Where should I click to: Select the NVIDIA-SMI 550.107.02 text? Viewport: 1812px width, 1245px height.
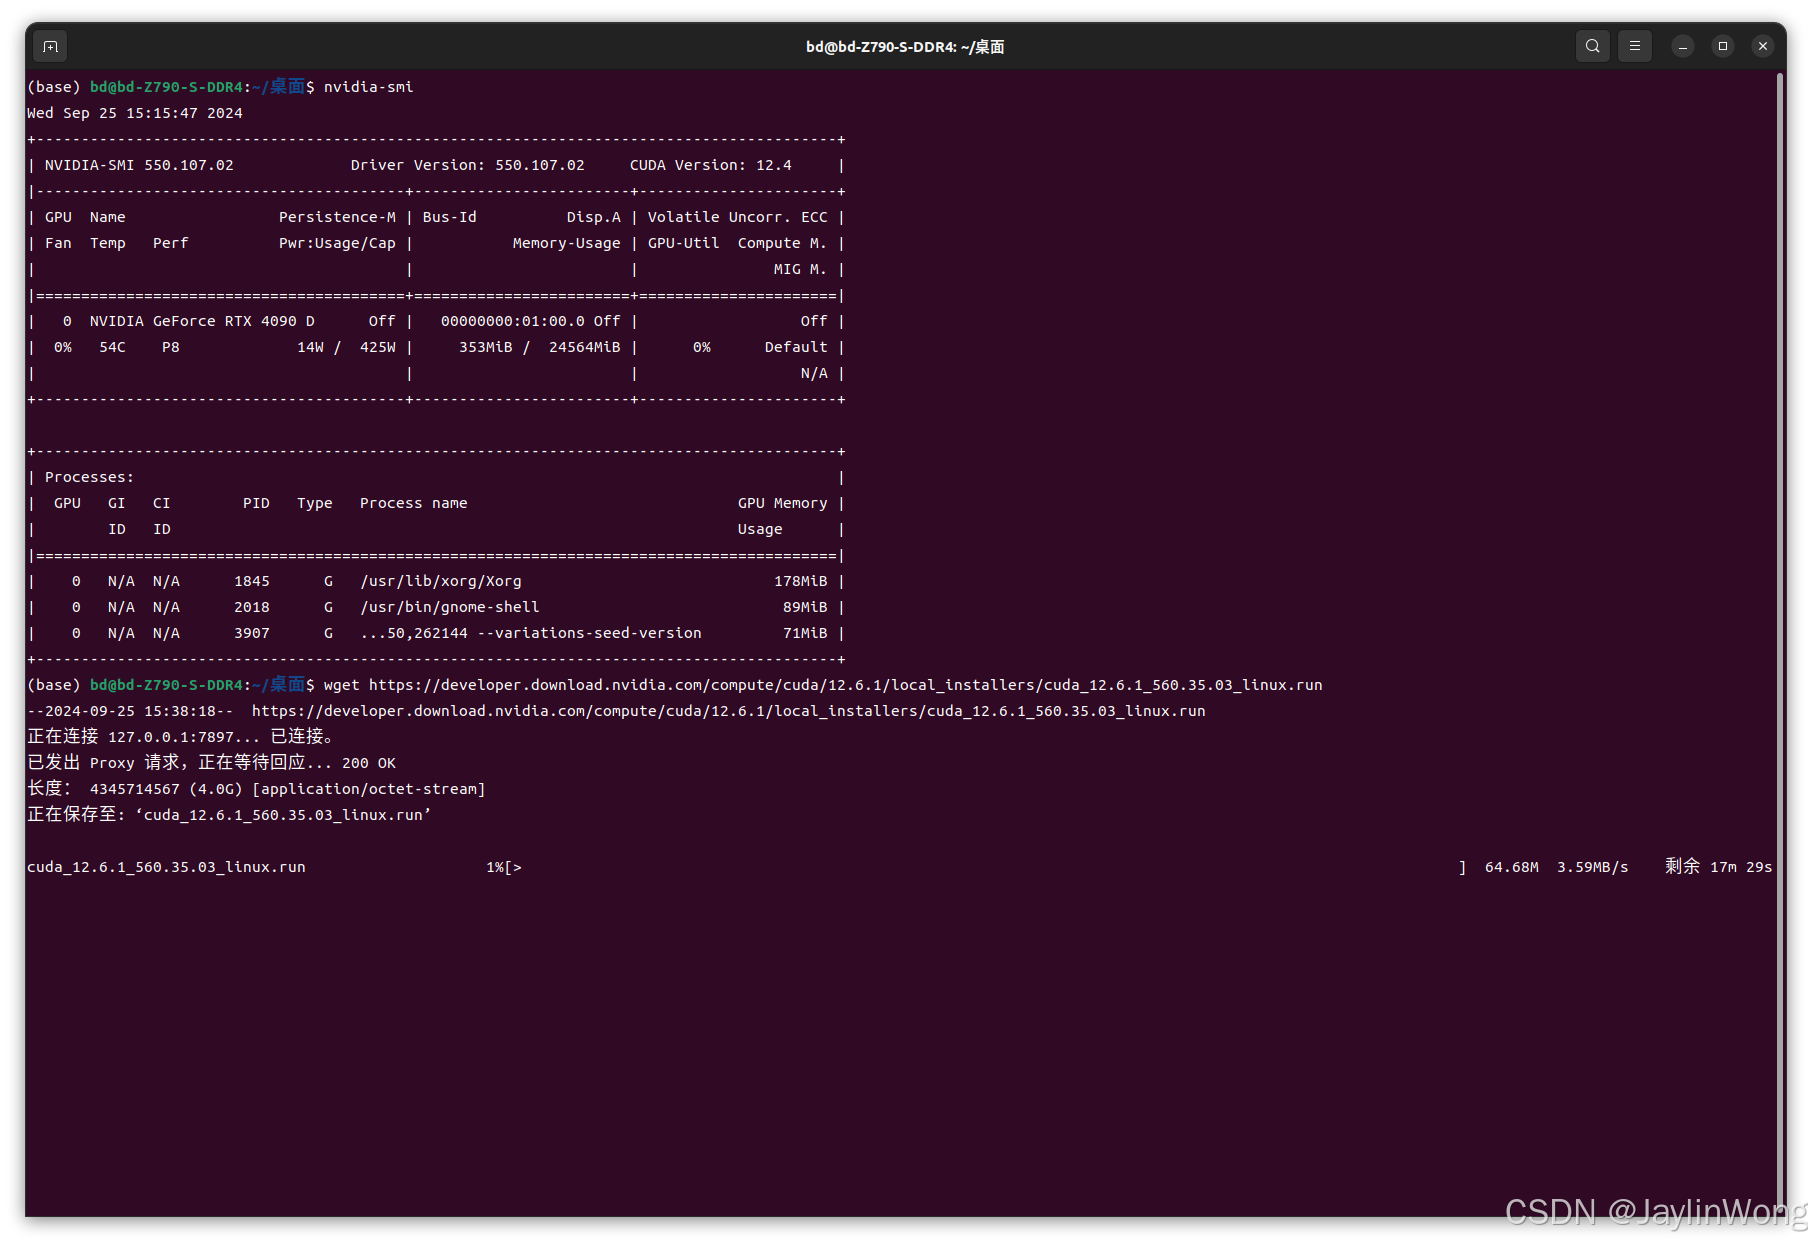coord(139,165)
